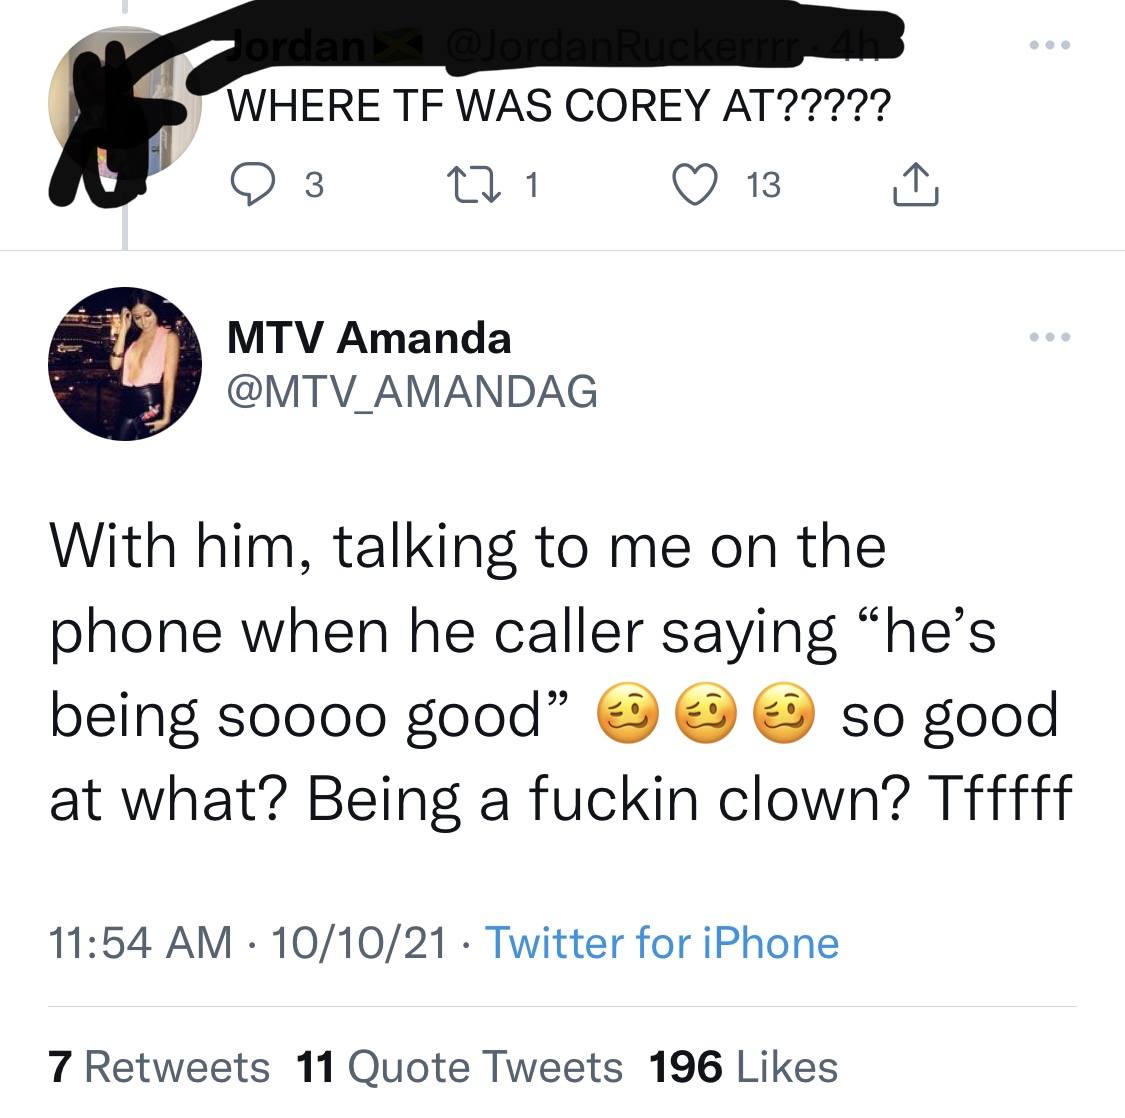
Task: Click the reply count 3
Action: [x=313, y=185]
